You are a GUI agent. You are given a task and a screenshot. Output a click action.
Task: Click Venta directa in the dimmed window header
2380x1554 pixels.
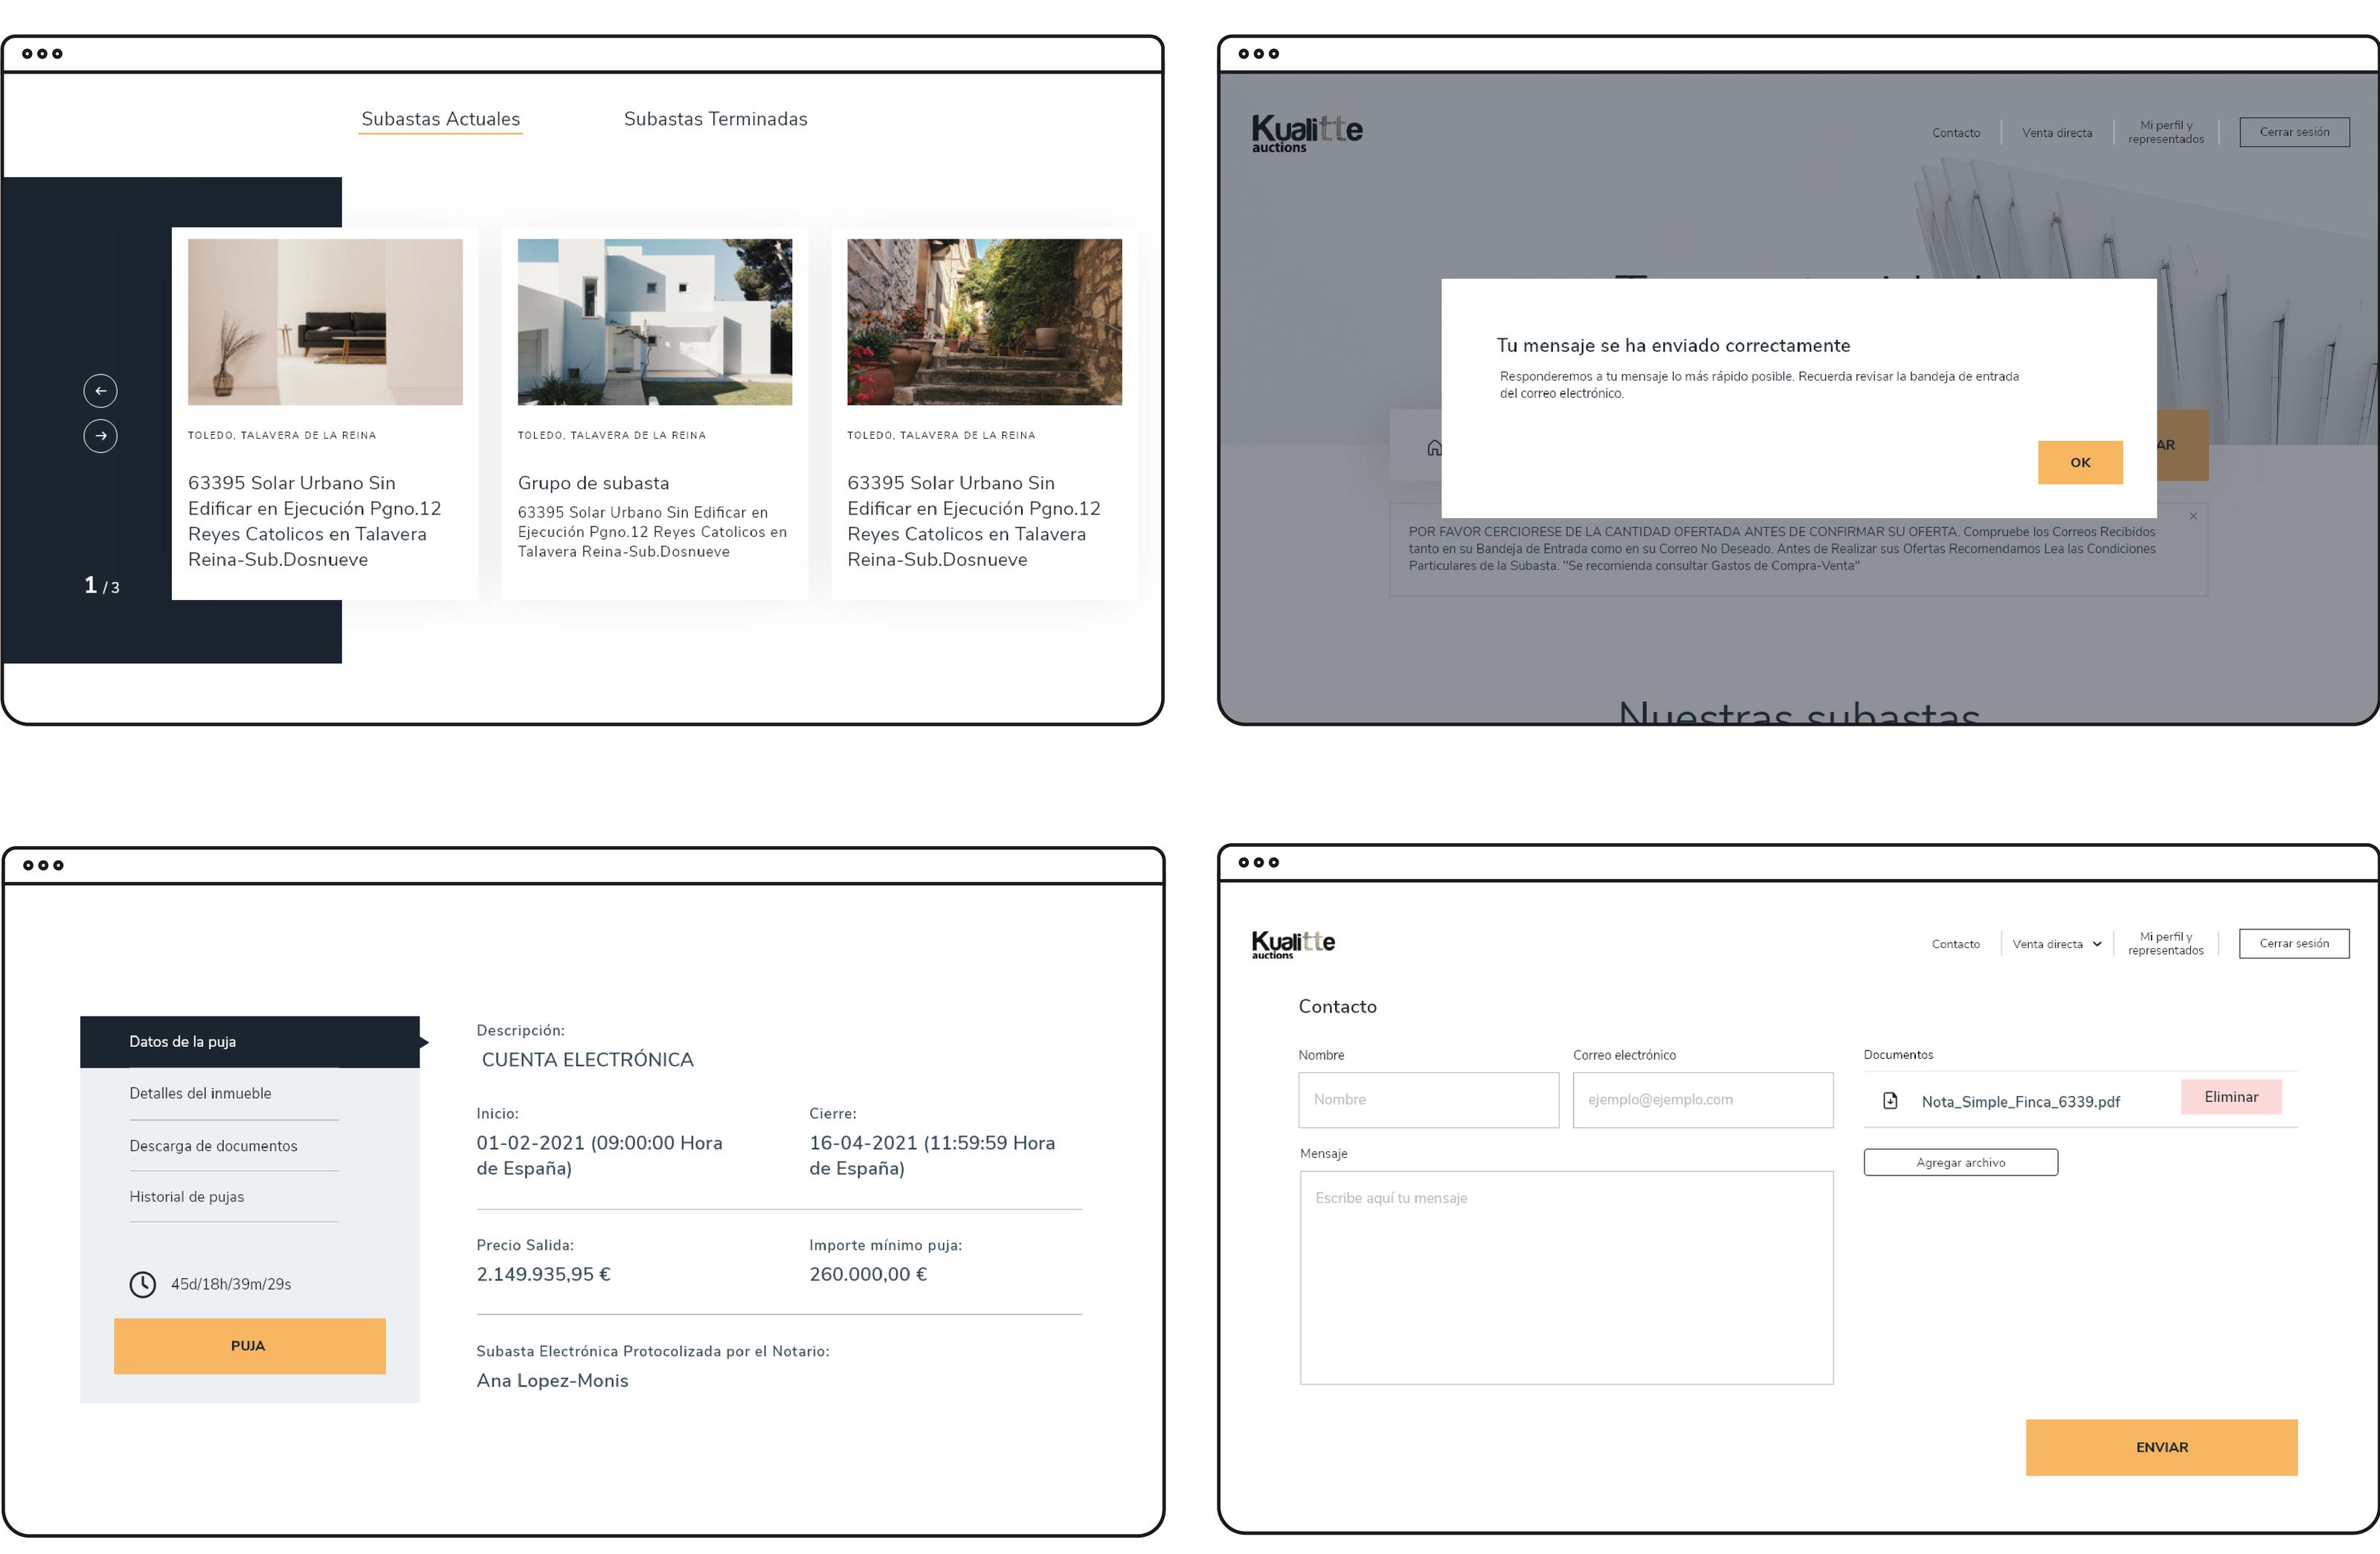(2057, 133)
